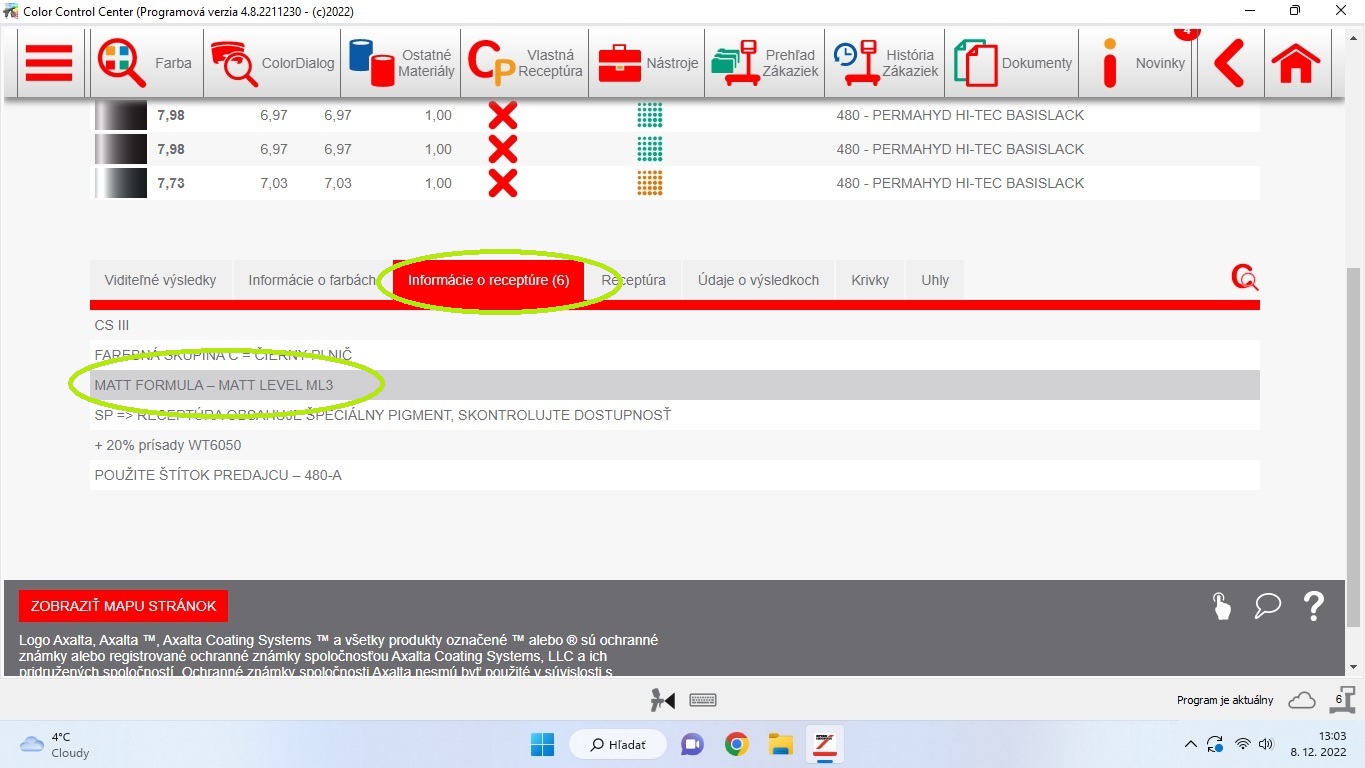Open ColorDialog from the toolbar
The image size is (1365, 768).
(272, 63)
